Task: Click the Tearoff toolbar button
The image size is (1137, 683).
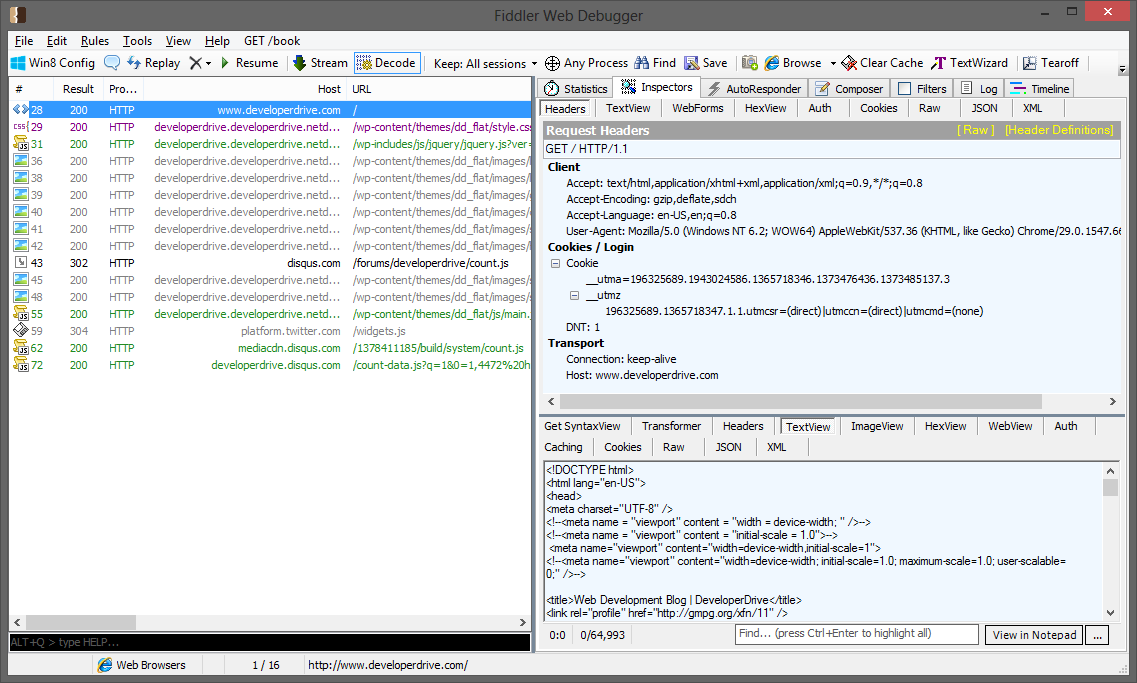Action: (1051, 63)
